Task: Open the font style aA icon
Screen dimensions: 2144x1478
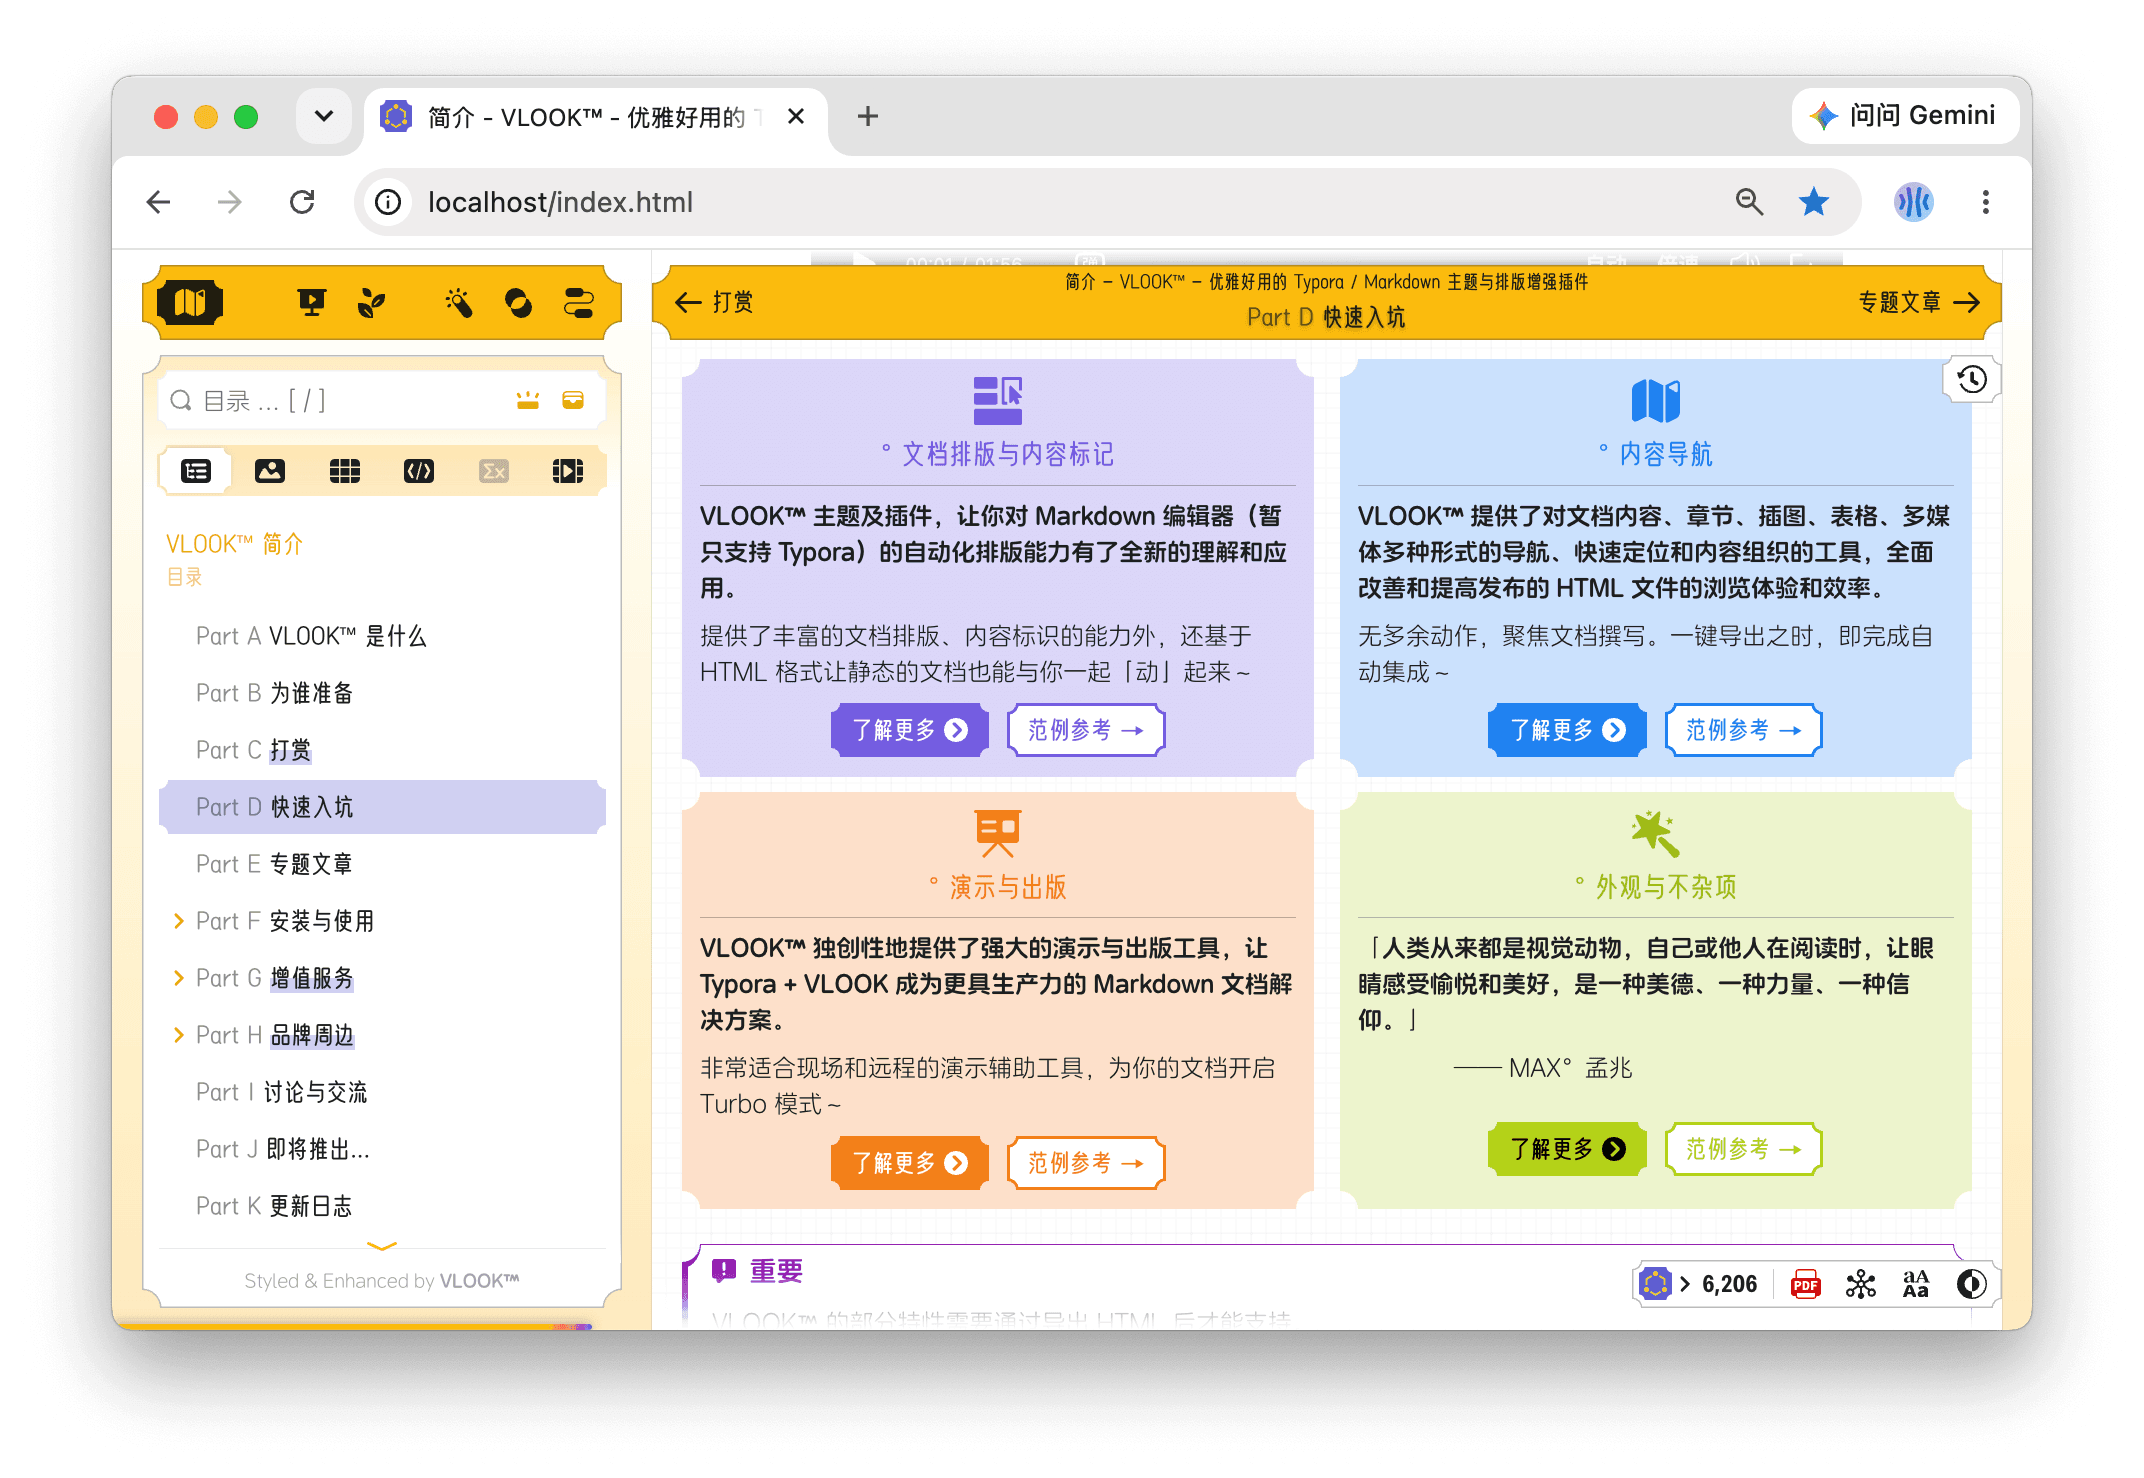Action: coord(1916,1284)
